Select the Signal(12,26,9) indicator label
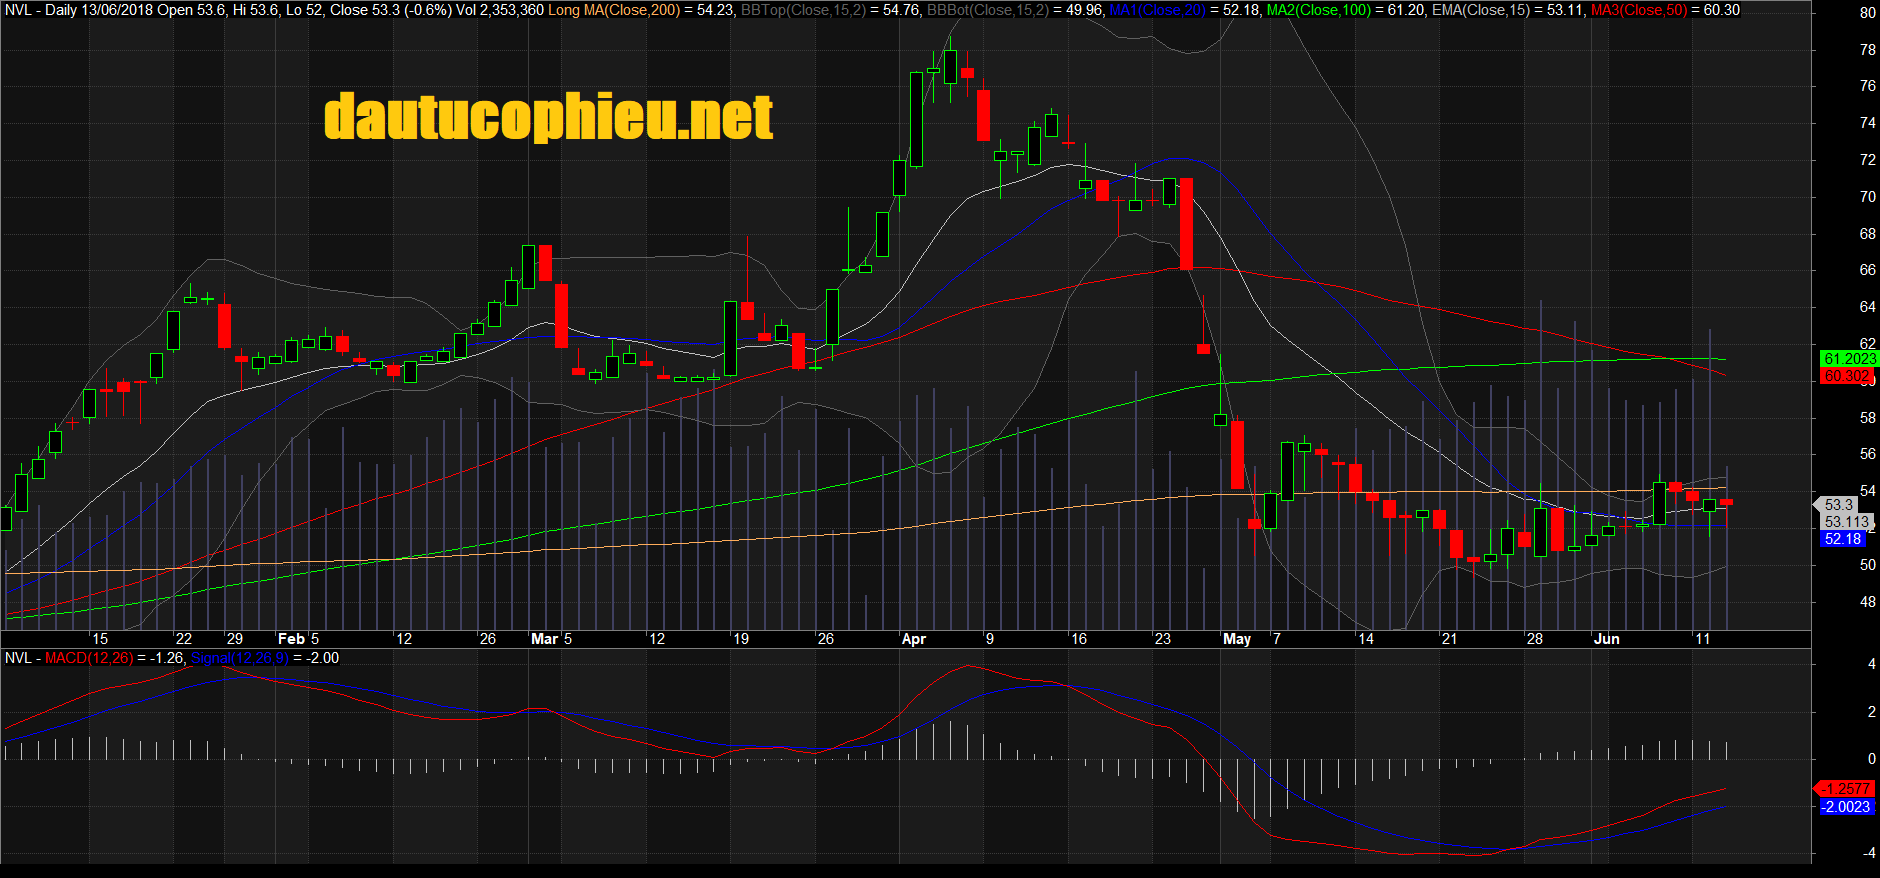1880x878 pixels. pyautogui.click(x=239, y=658)
